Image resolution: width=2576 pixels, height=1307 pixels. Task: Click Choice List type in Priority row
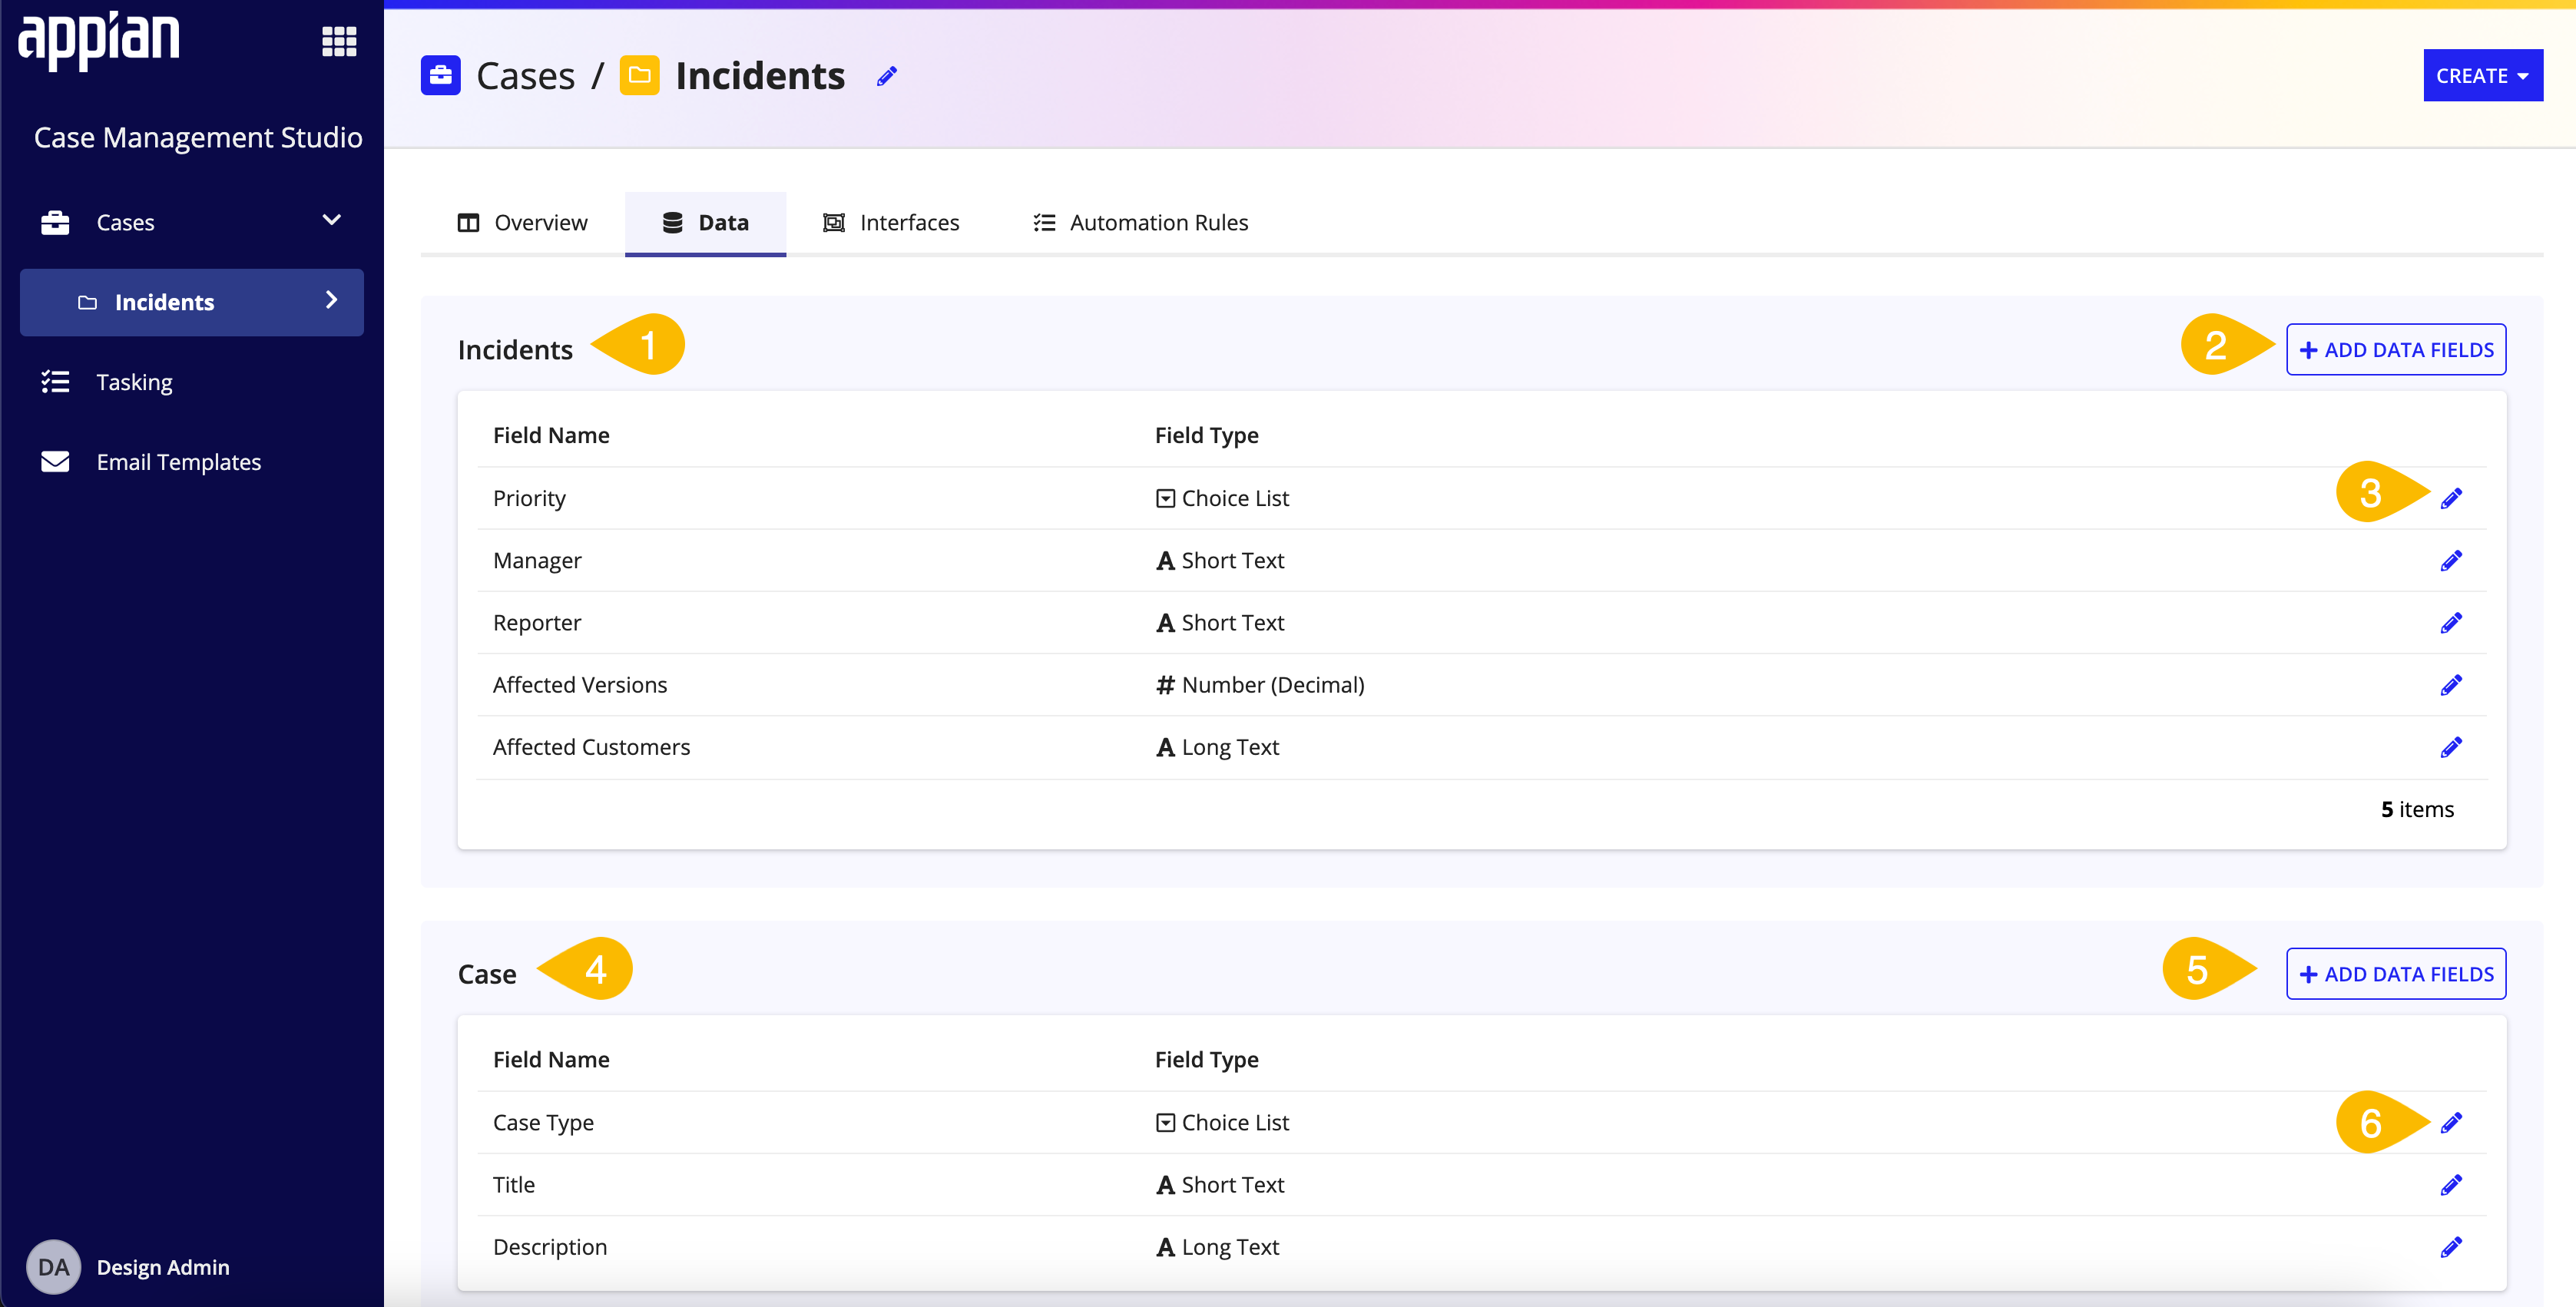pyautogui.click(x=1222, y=498)
